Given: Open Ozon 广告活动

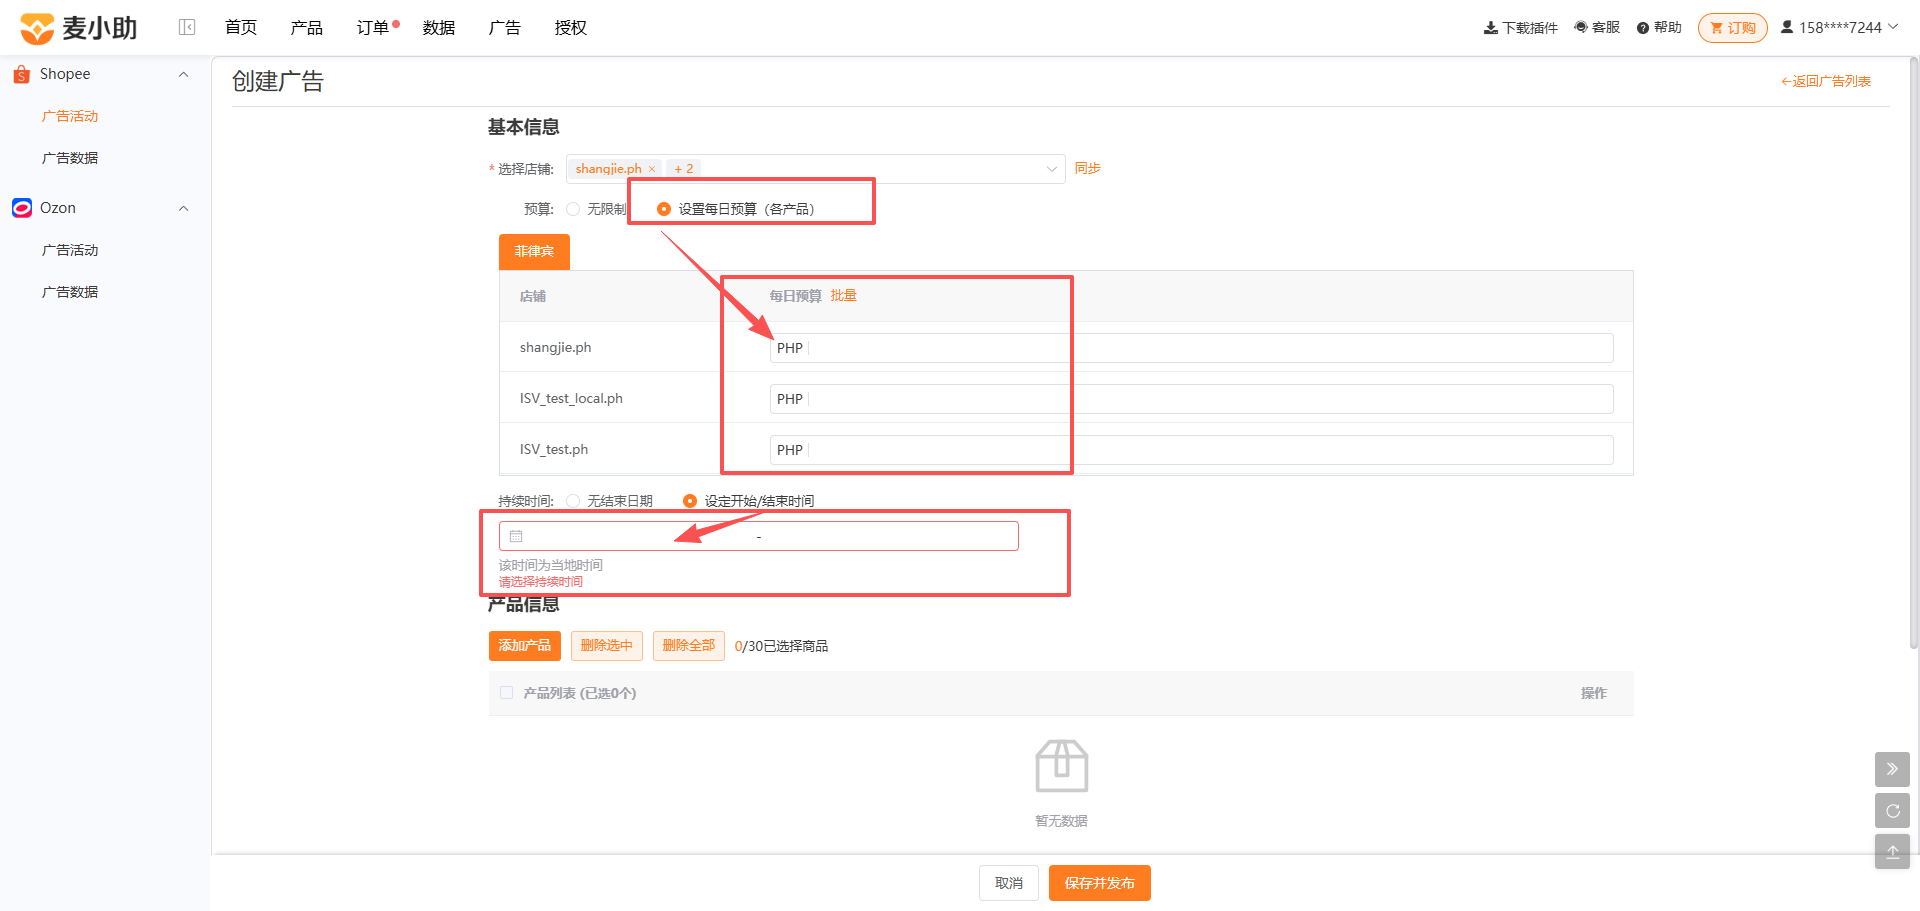Looking at the screenshot, I should (x=70, y=250).
